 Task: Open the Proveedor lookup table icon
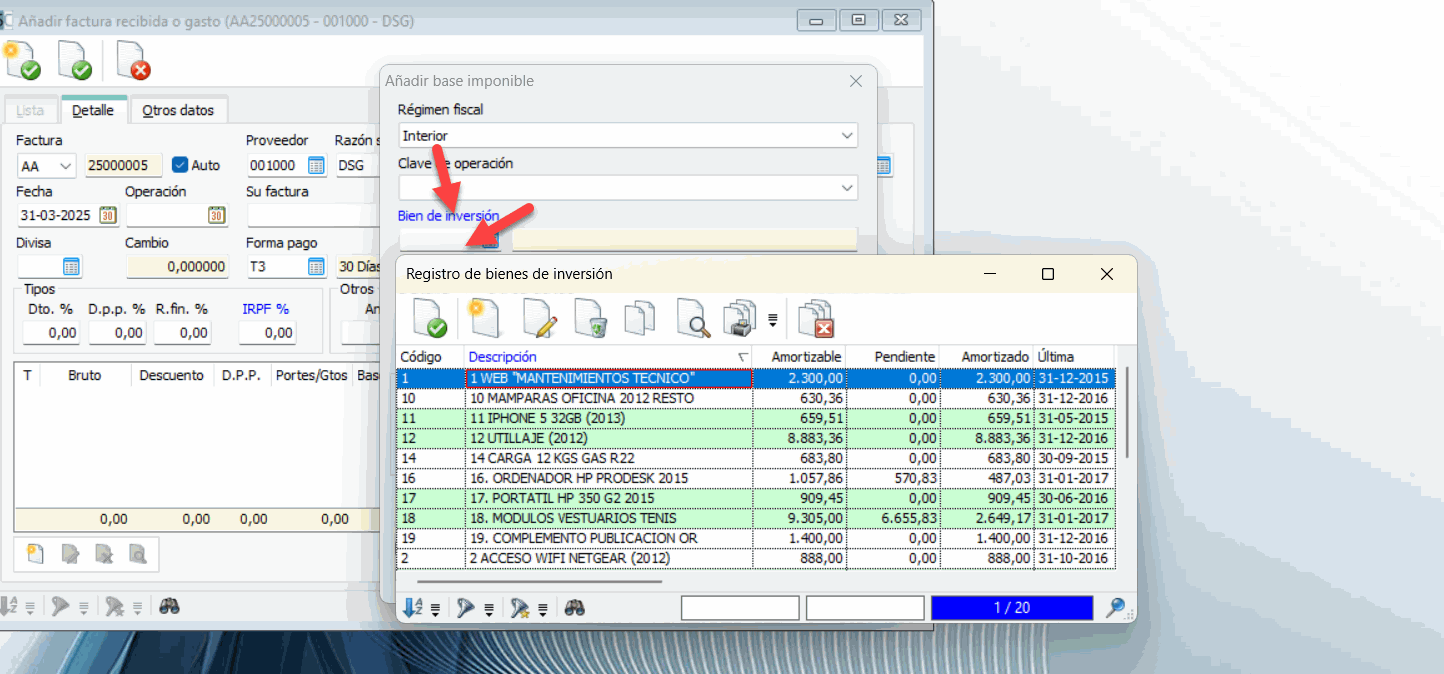click(x=316, y=165)
